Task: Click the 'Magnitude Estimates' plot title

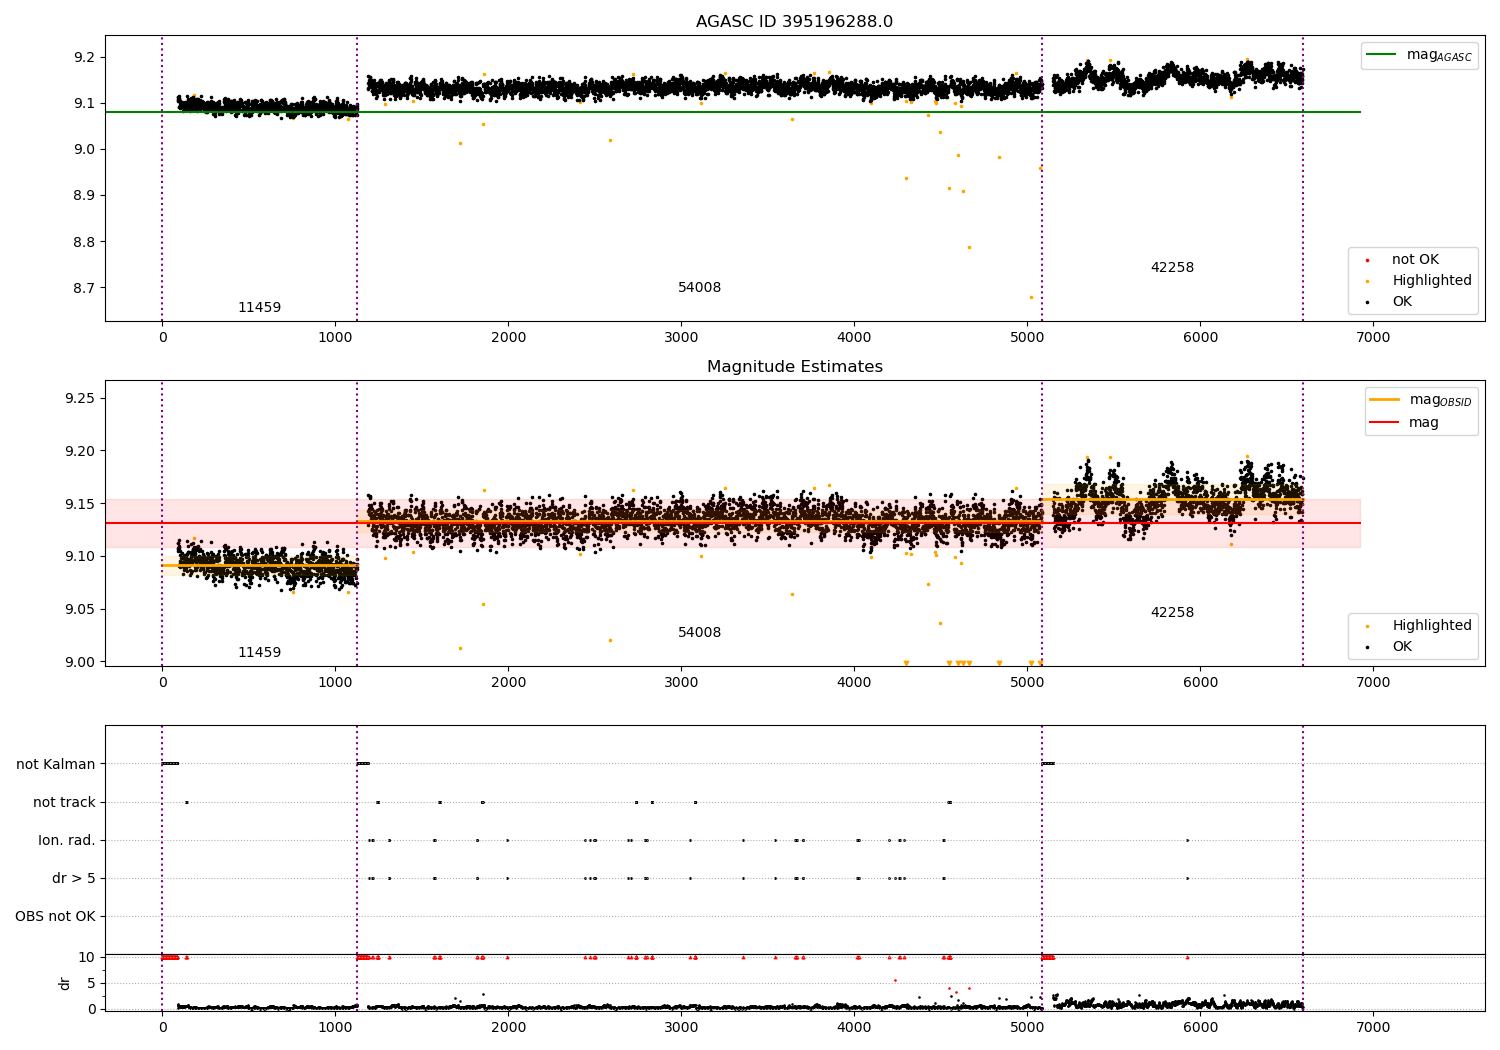Action: pos(794,367)
